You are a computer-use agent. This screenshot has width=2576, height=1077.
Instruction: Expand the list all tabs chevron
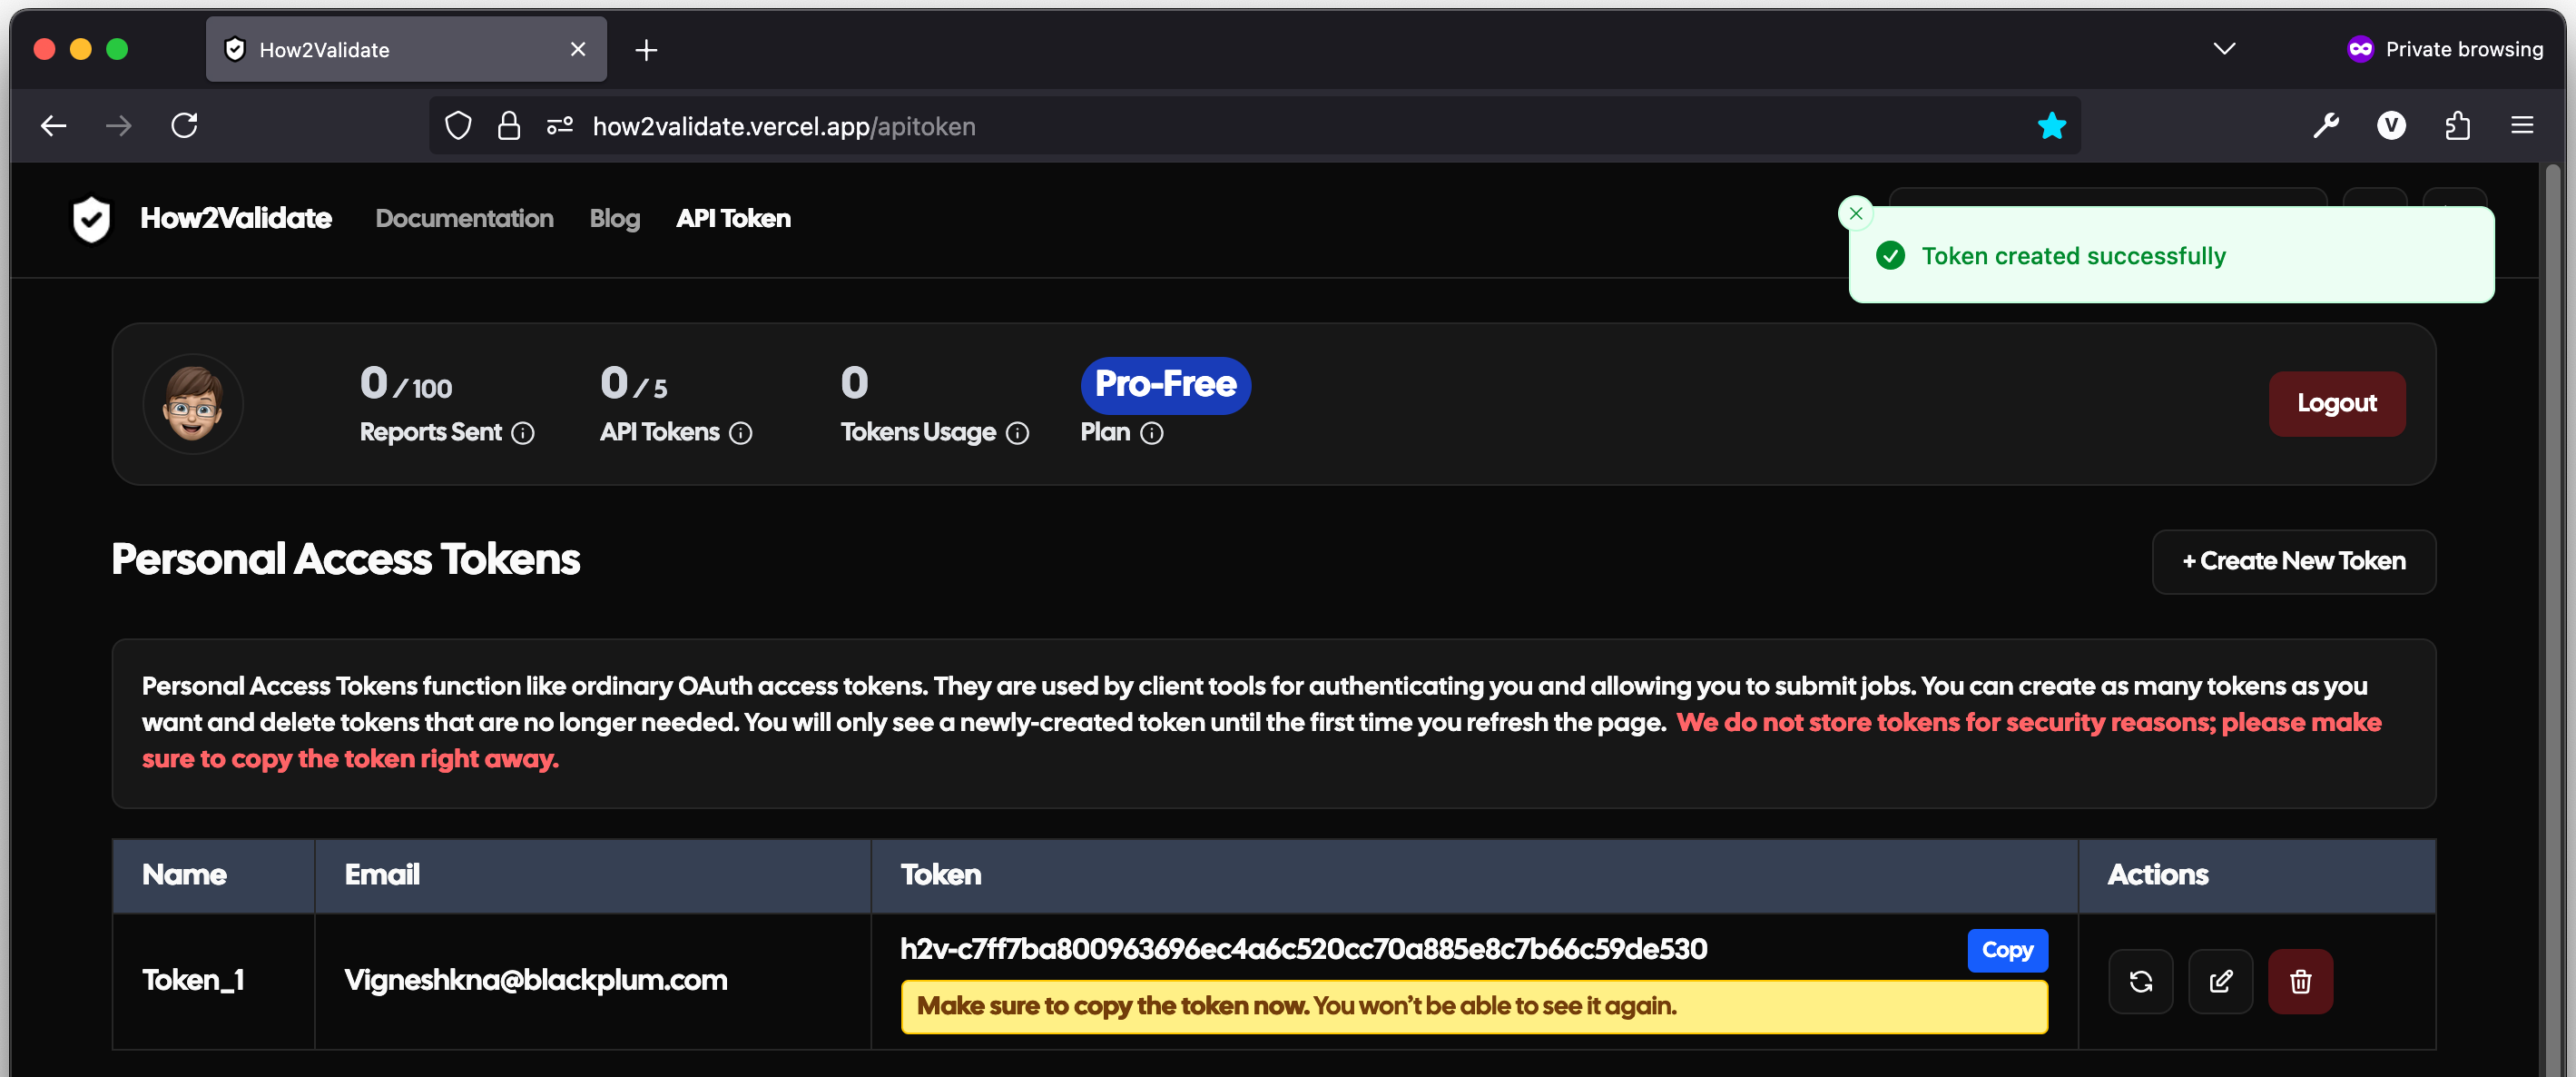2224,49
